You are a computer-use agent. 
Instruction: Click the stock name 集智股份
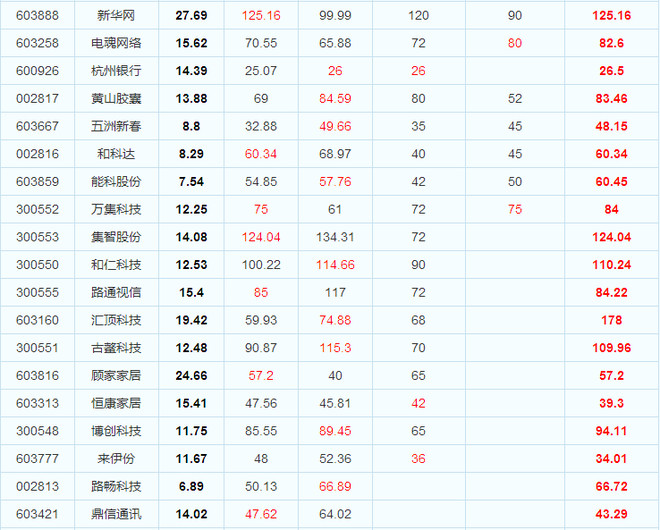coord(116,237)
